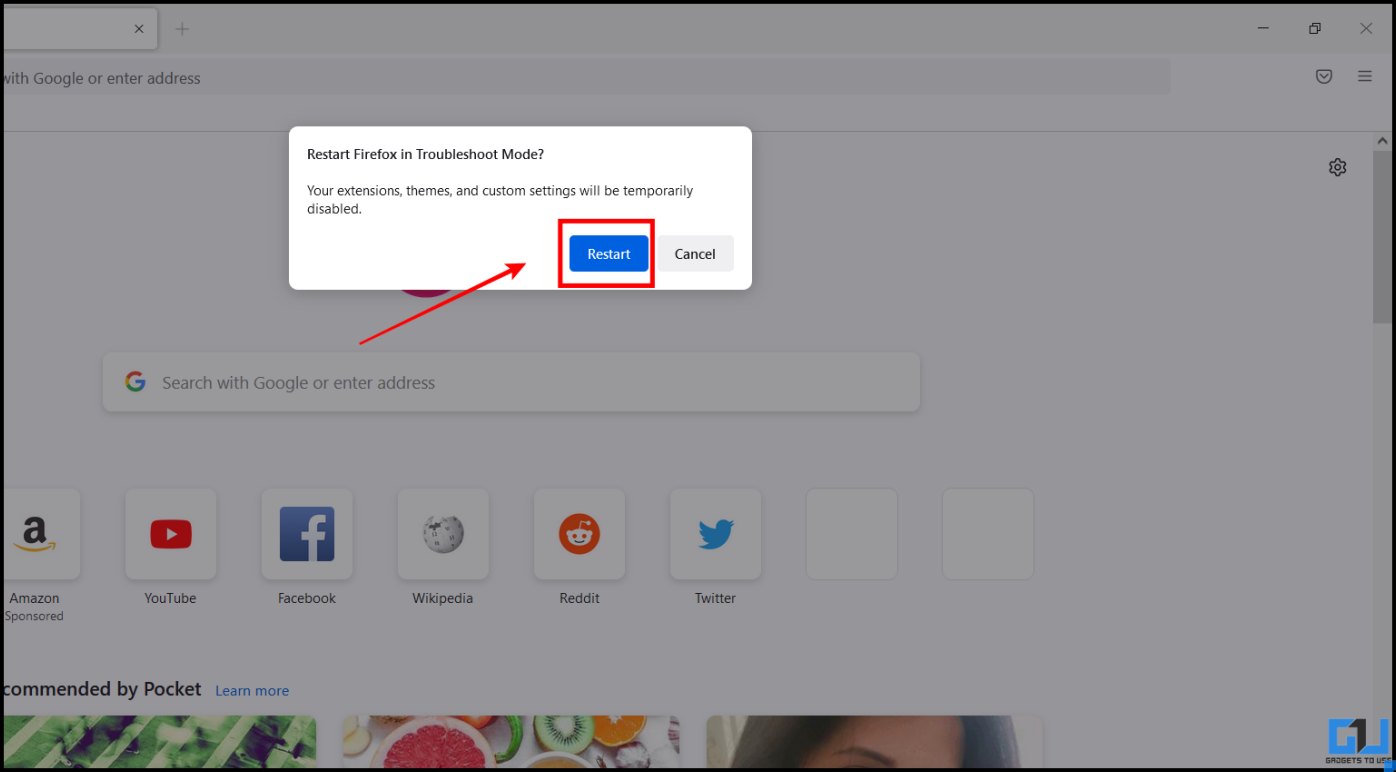Minimize the Firefox window
Screen dimensions: 1396x772
click(1263, 29)
